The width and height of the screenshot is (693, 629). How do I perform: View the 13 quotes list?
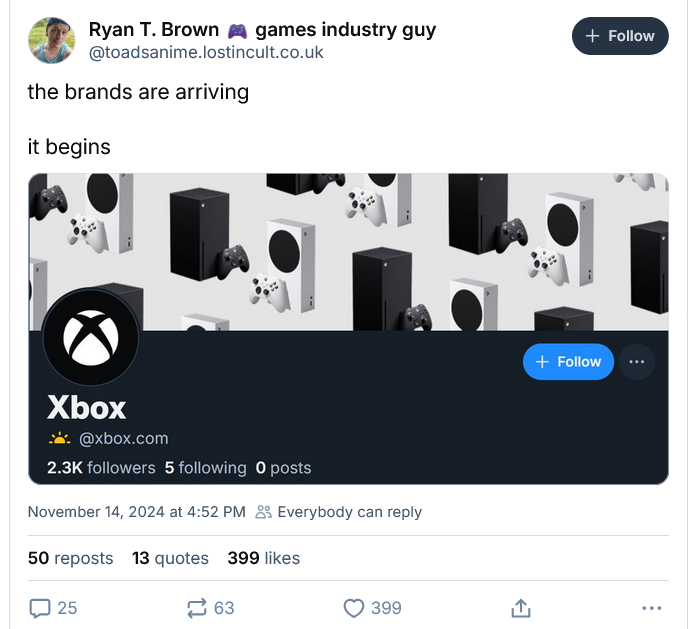coord(170,558)
